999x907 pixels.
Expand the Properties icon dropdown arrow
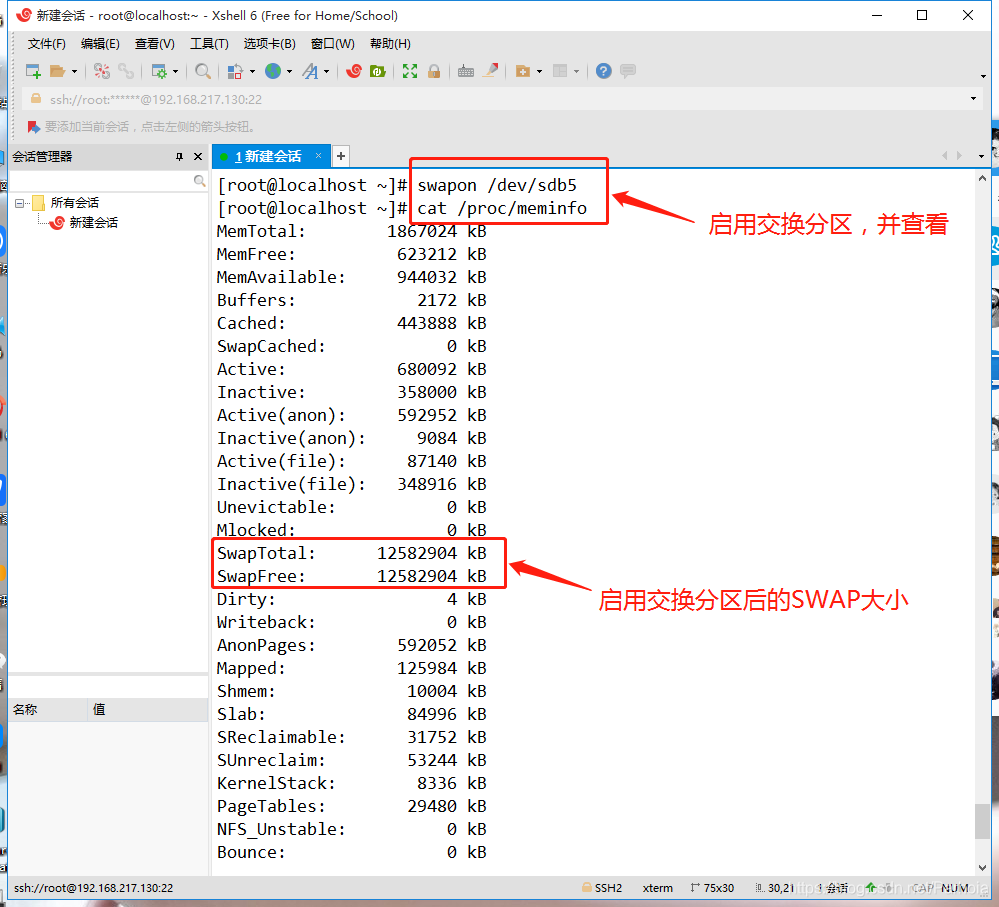tap(175, 71)
